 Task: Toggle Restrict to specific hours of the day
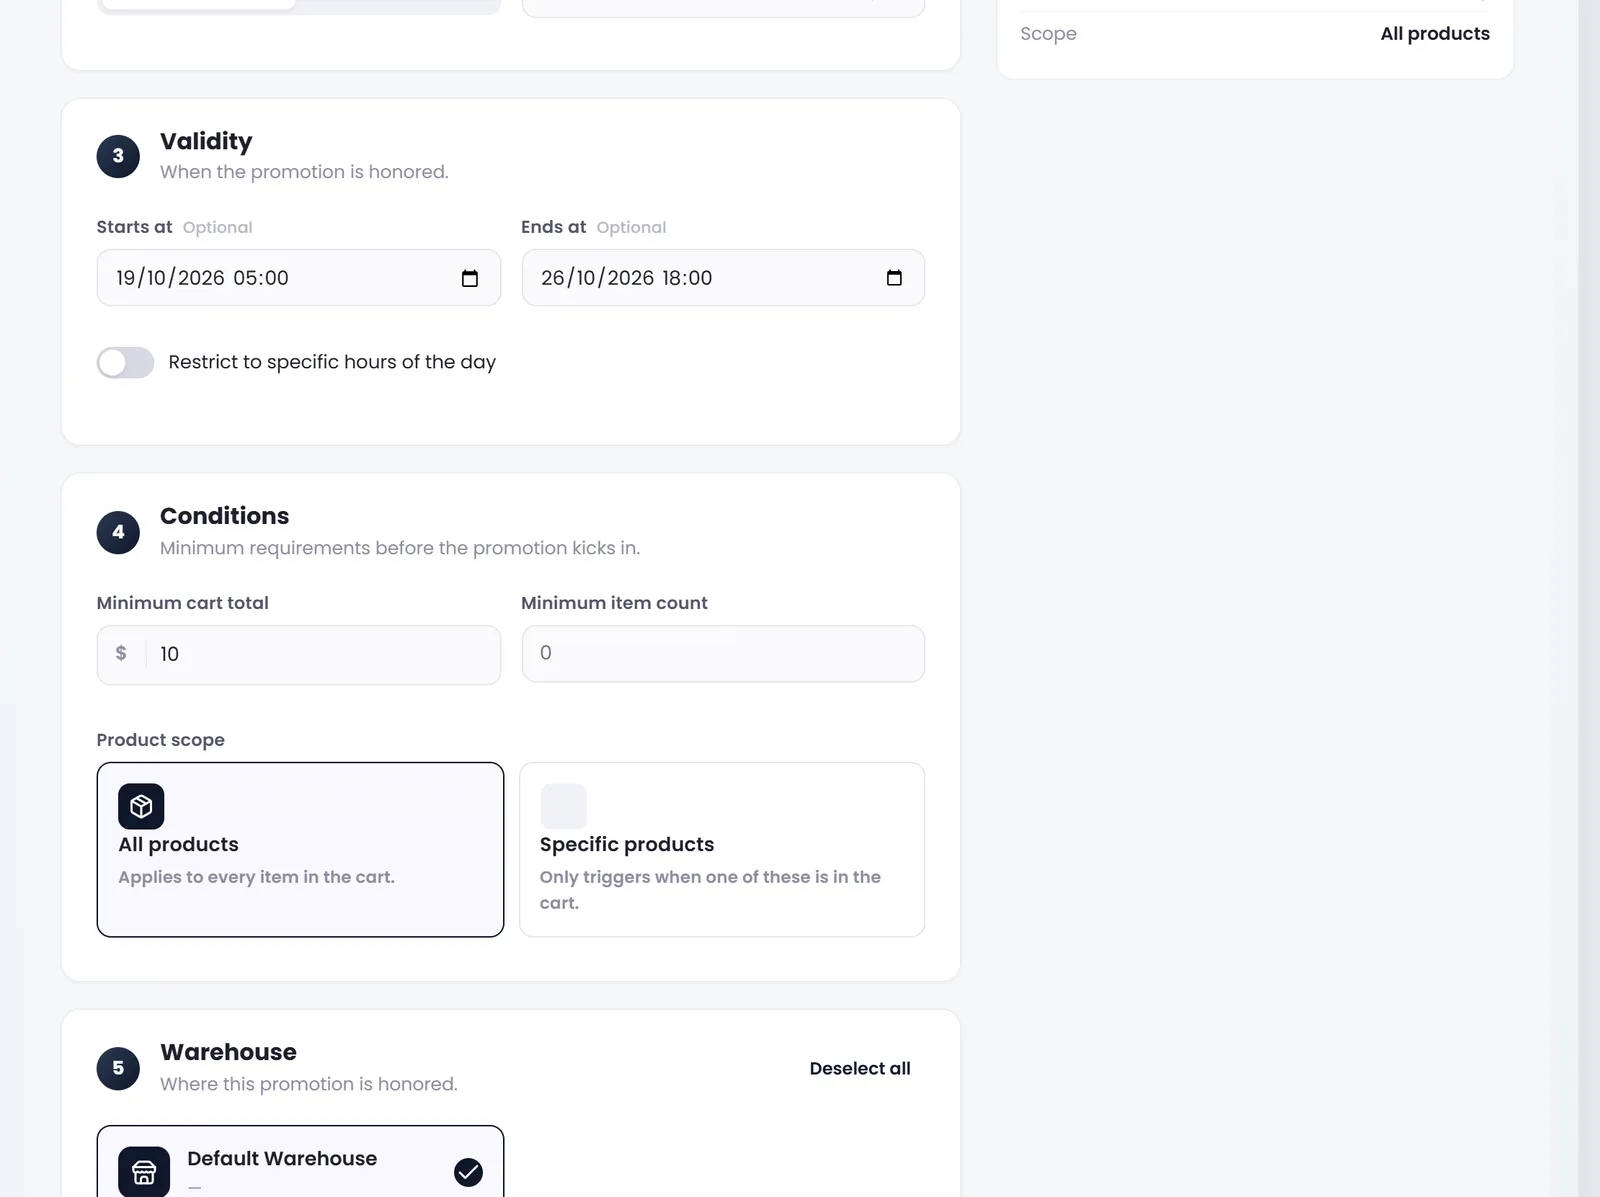click(125, 362)
